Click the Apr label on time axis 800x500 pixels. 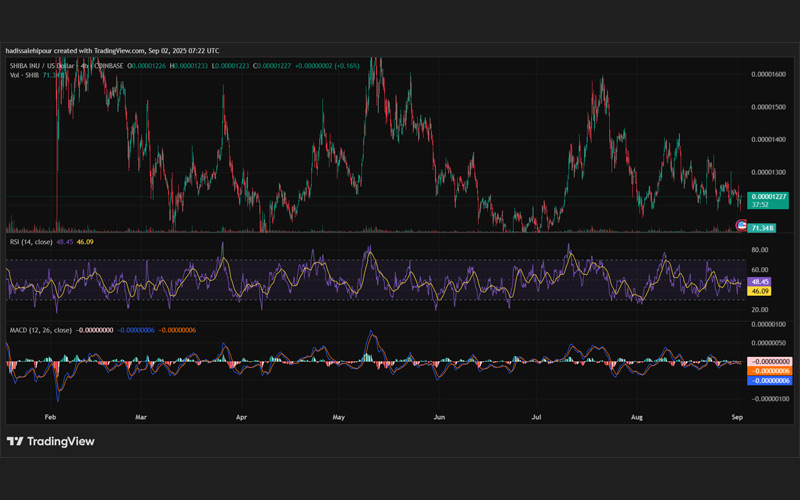[241, 417]
